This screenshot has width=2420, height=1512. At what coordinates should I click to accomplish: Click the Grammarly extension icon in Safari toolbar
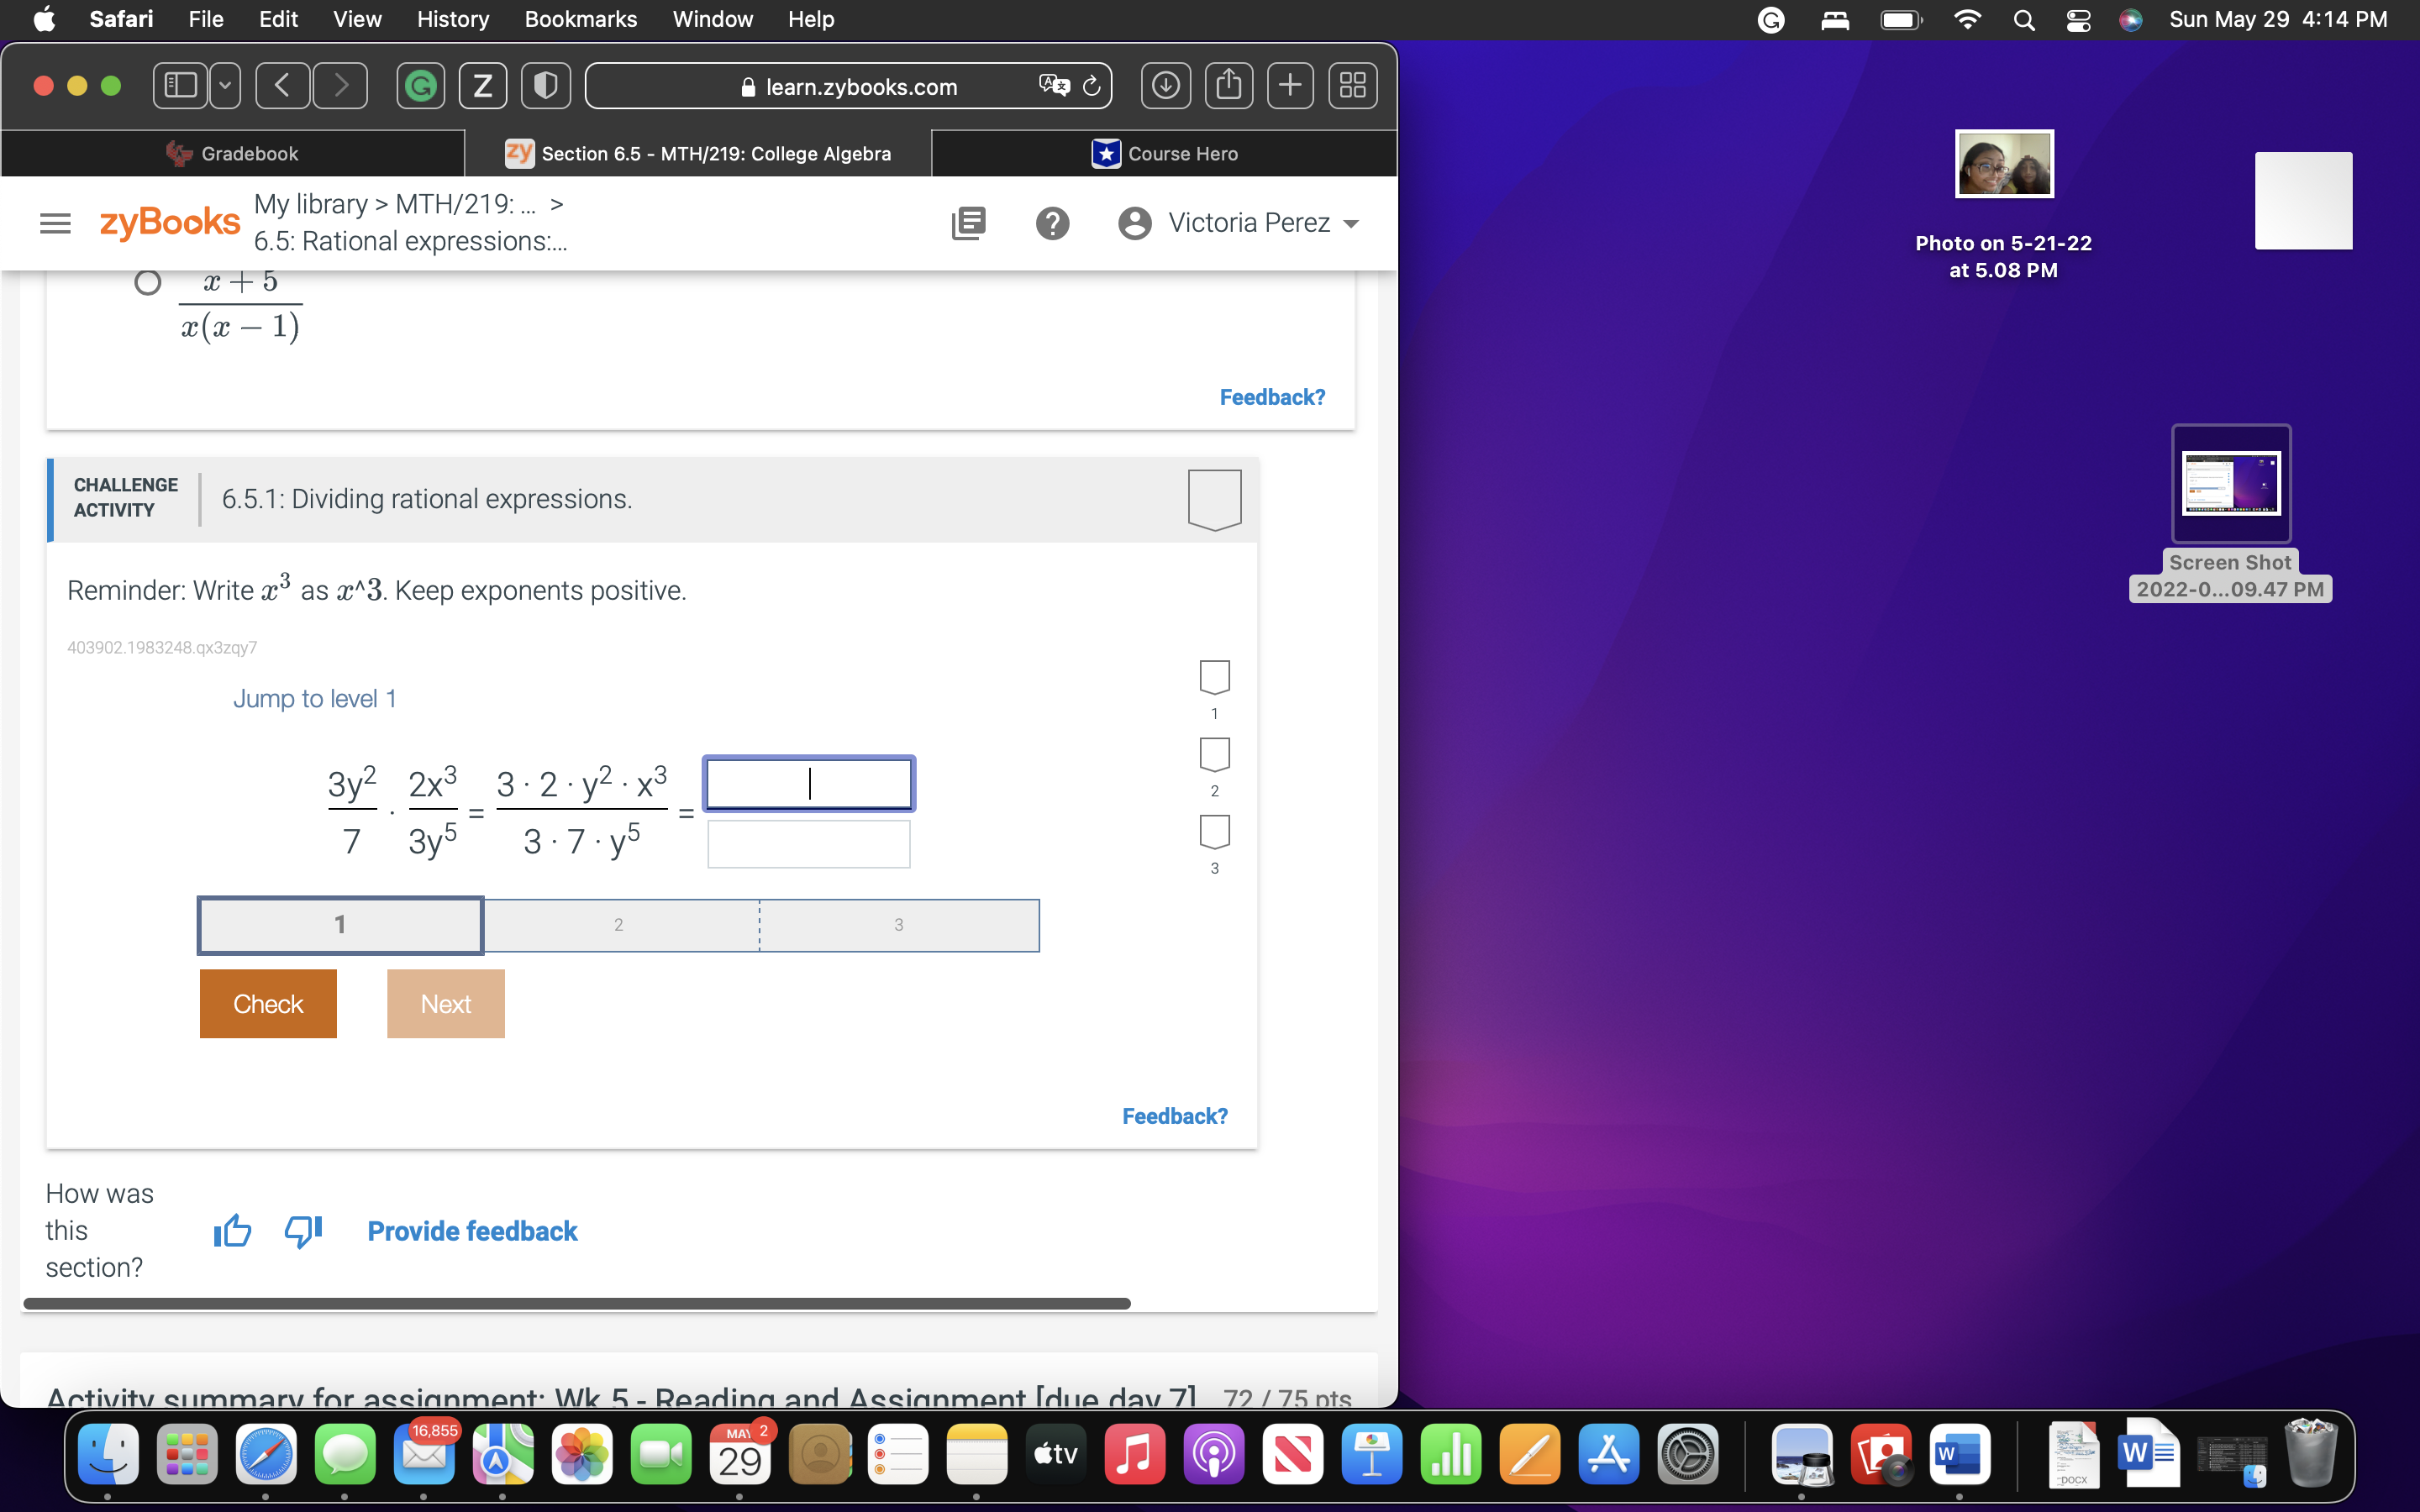[420, 85]
